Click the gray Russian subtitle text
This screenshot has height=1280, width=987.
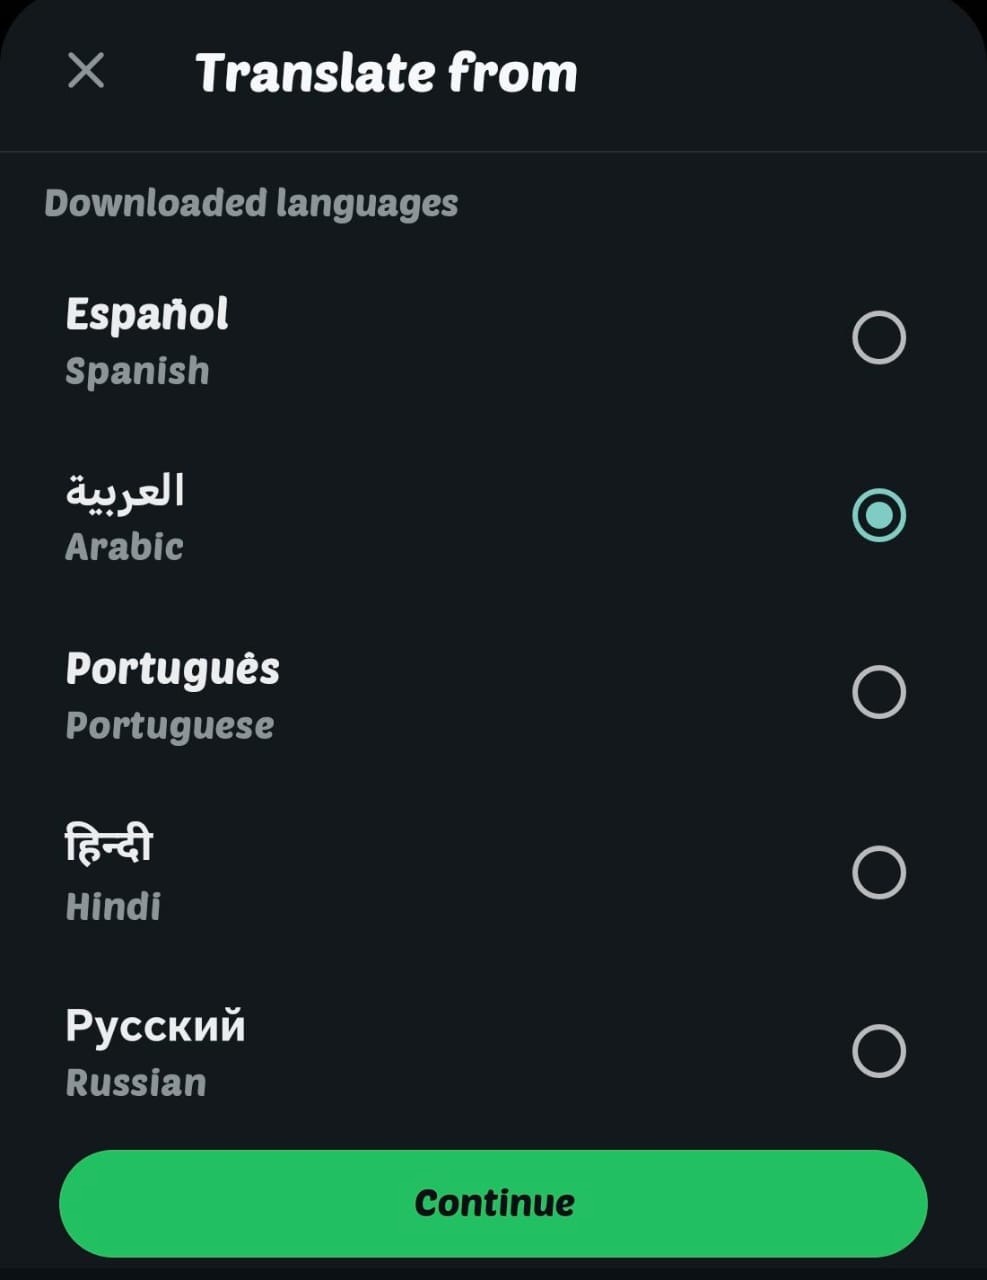[136, 1083]
